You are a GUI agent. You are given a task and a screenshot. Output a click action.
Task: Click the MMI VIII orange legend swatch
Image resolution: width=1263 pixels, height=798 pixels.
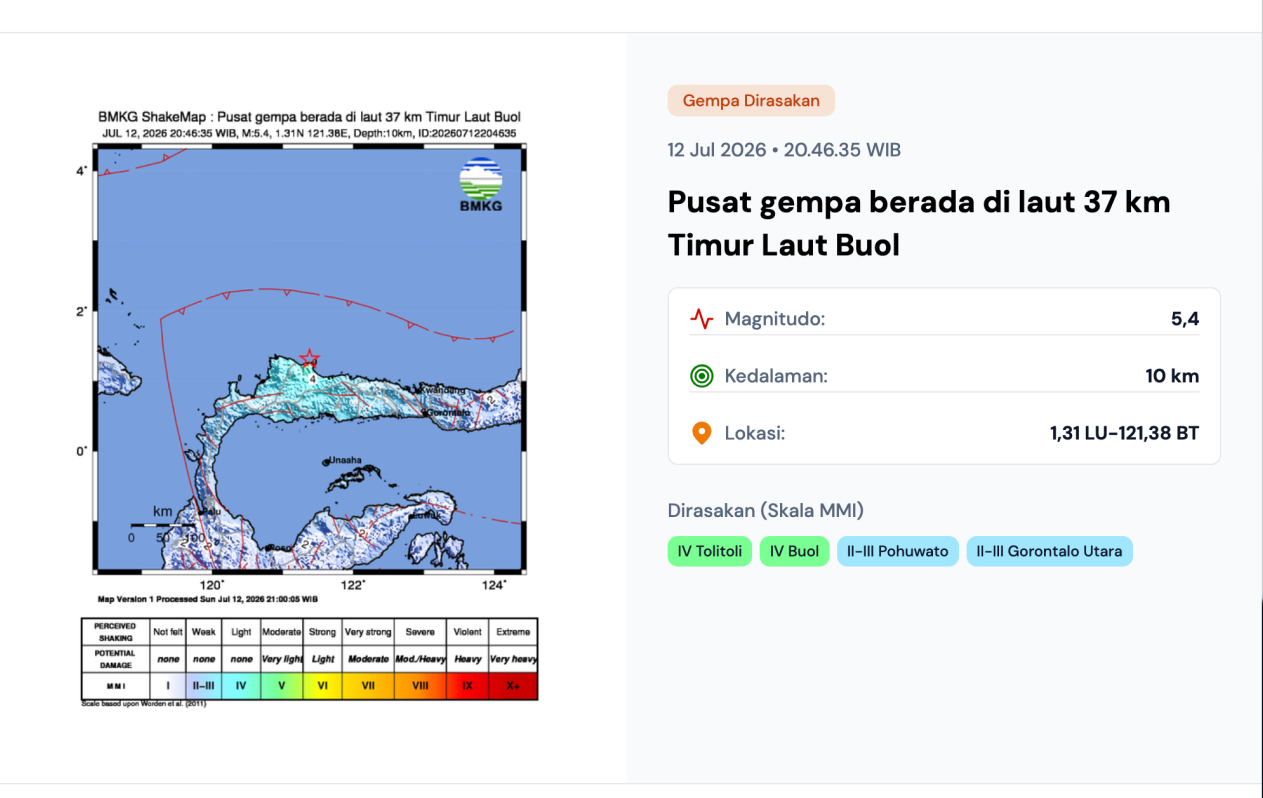420,686
